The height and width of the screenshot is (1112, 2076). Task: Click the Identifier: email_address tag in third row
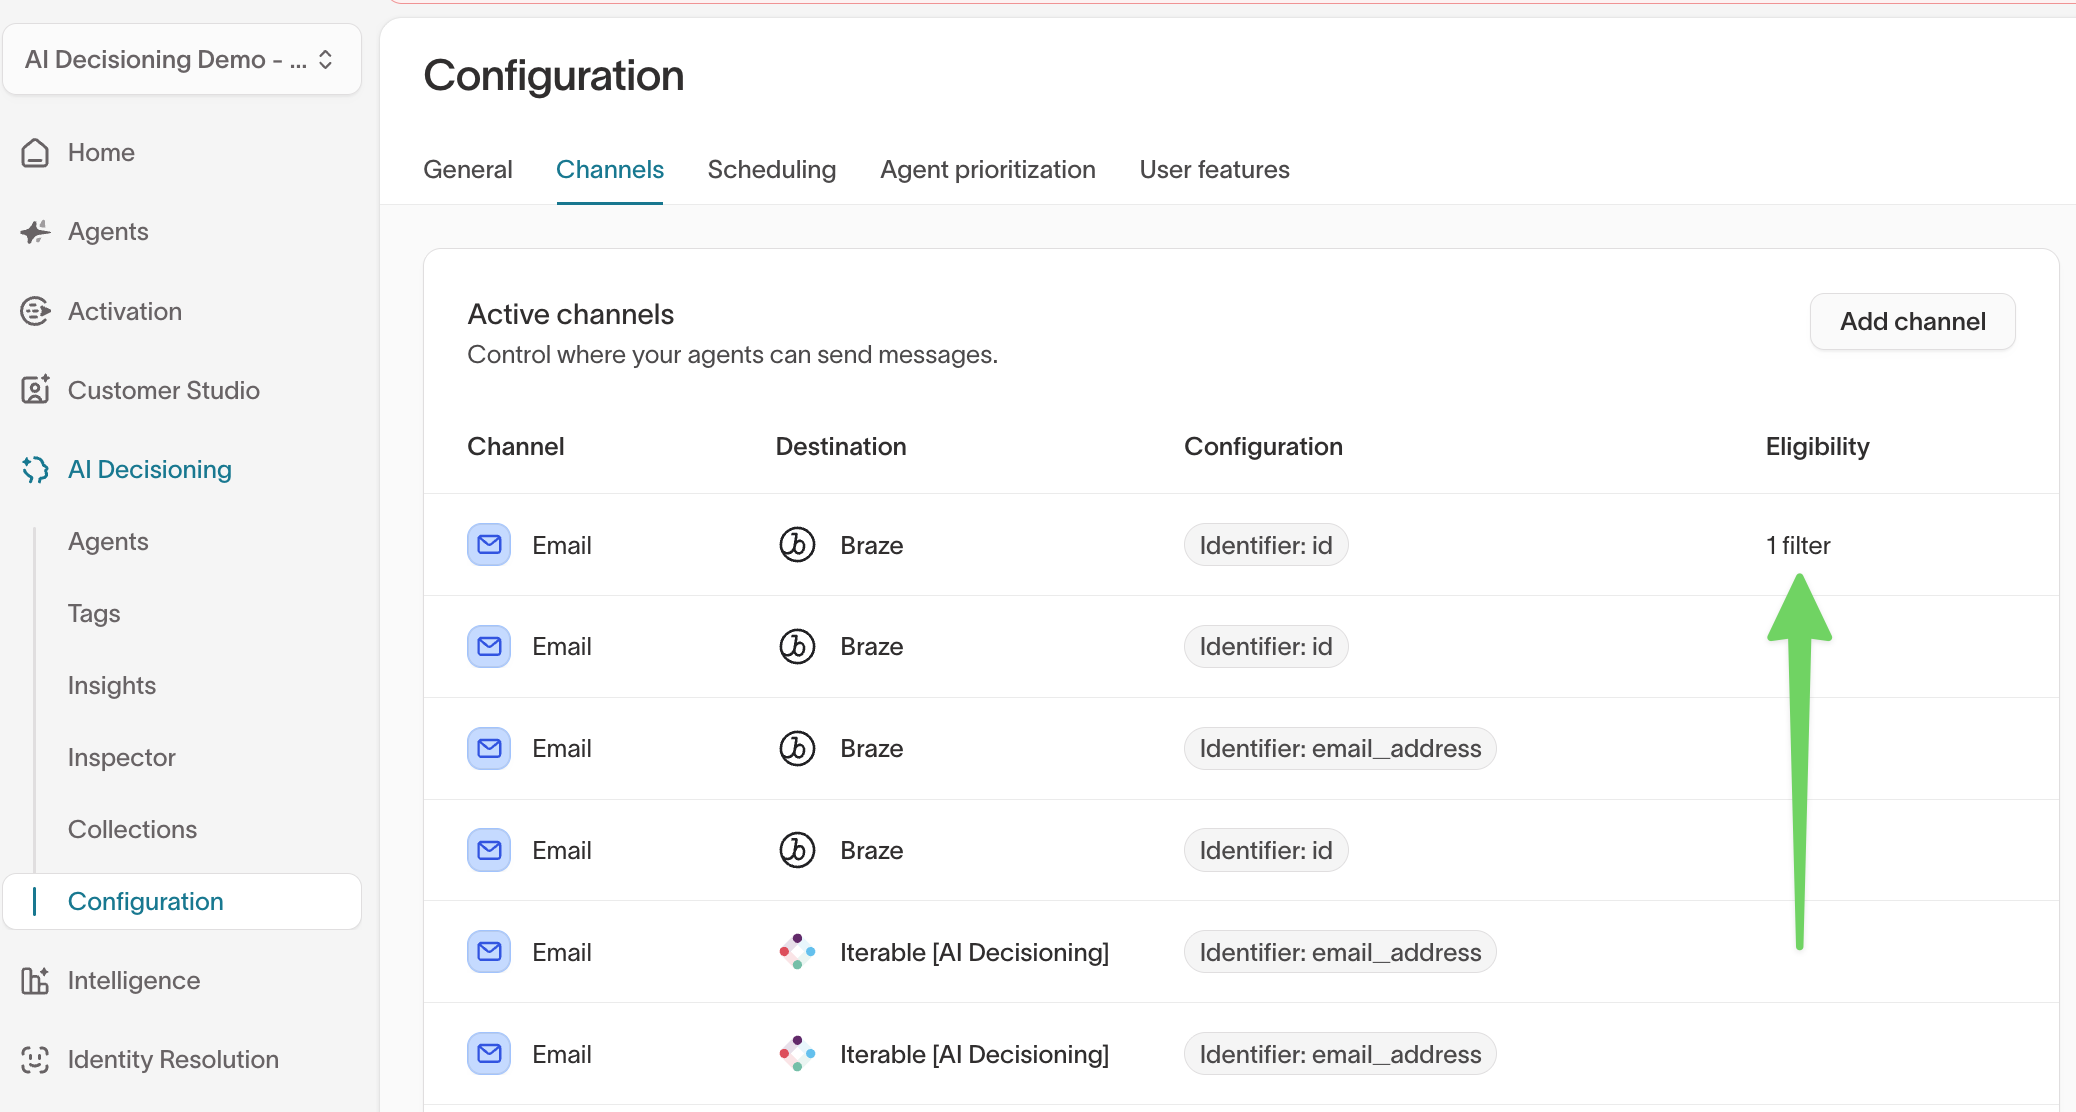(x=1339, y=749)
